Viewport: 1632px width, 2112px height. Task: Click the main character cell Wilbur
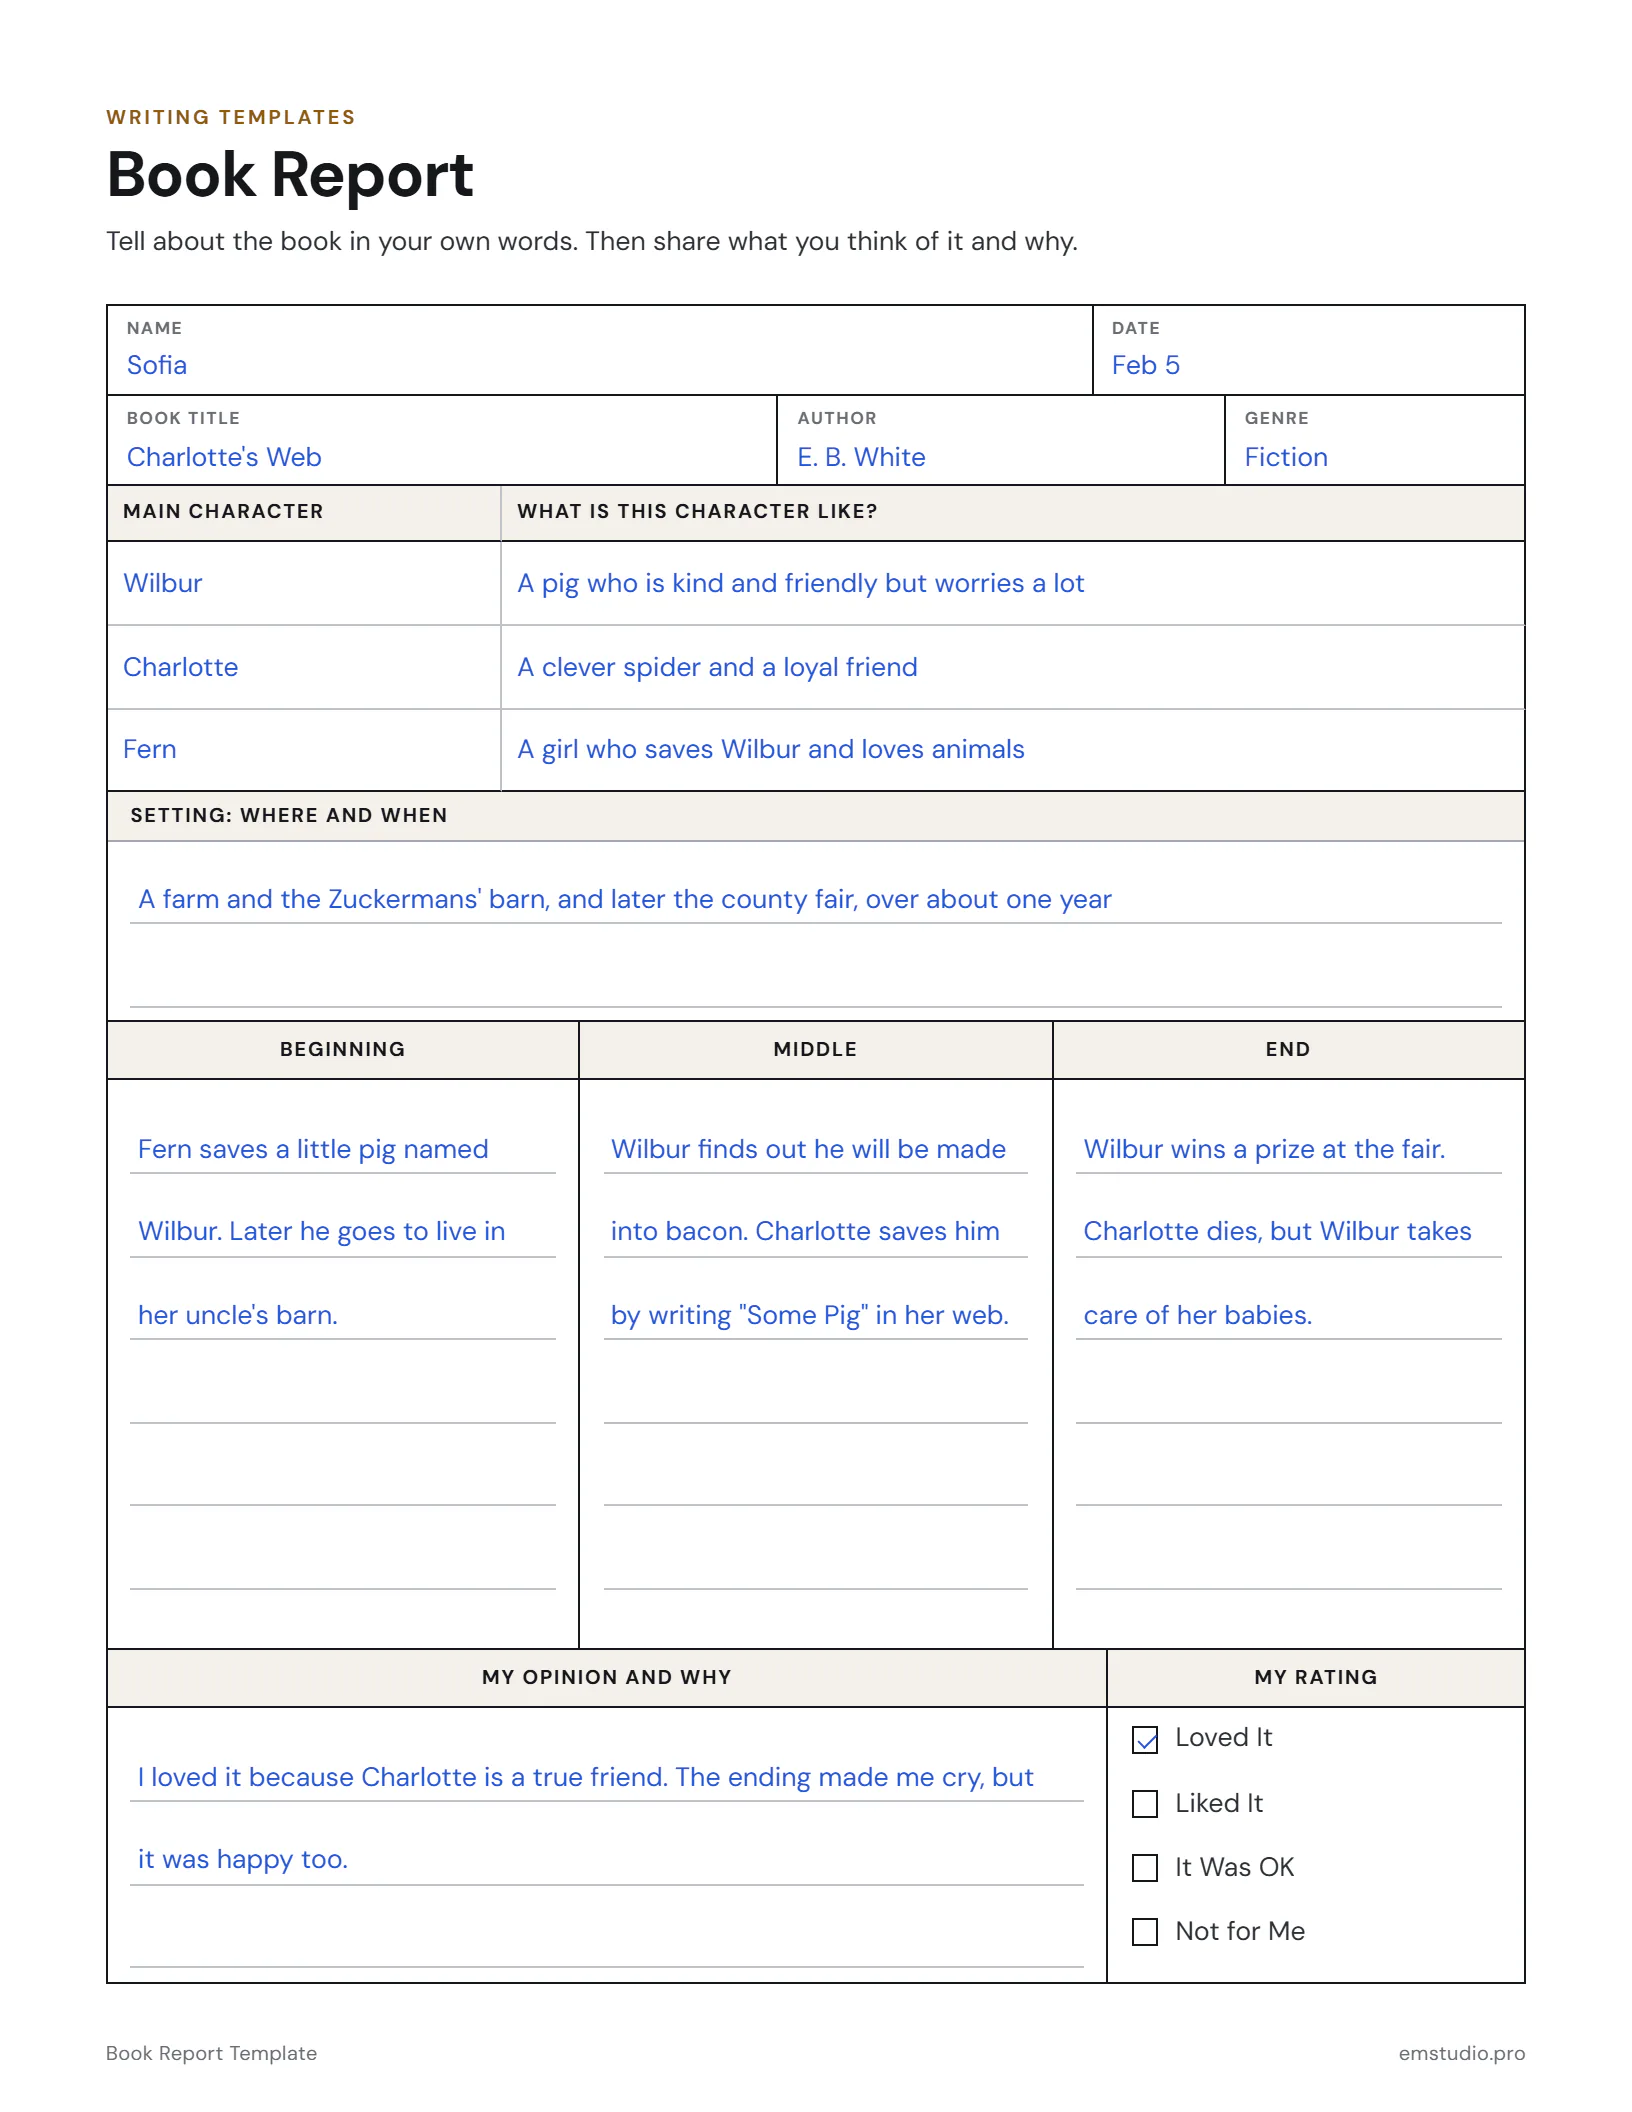[x=304, y=583]
